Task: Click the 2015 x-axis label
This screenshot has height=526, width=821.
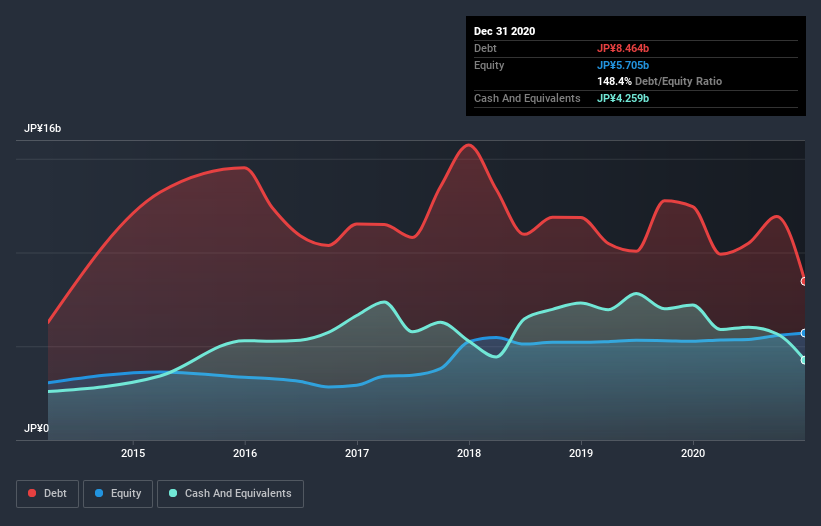Action: tap(133, 453)
